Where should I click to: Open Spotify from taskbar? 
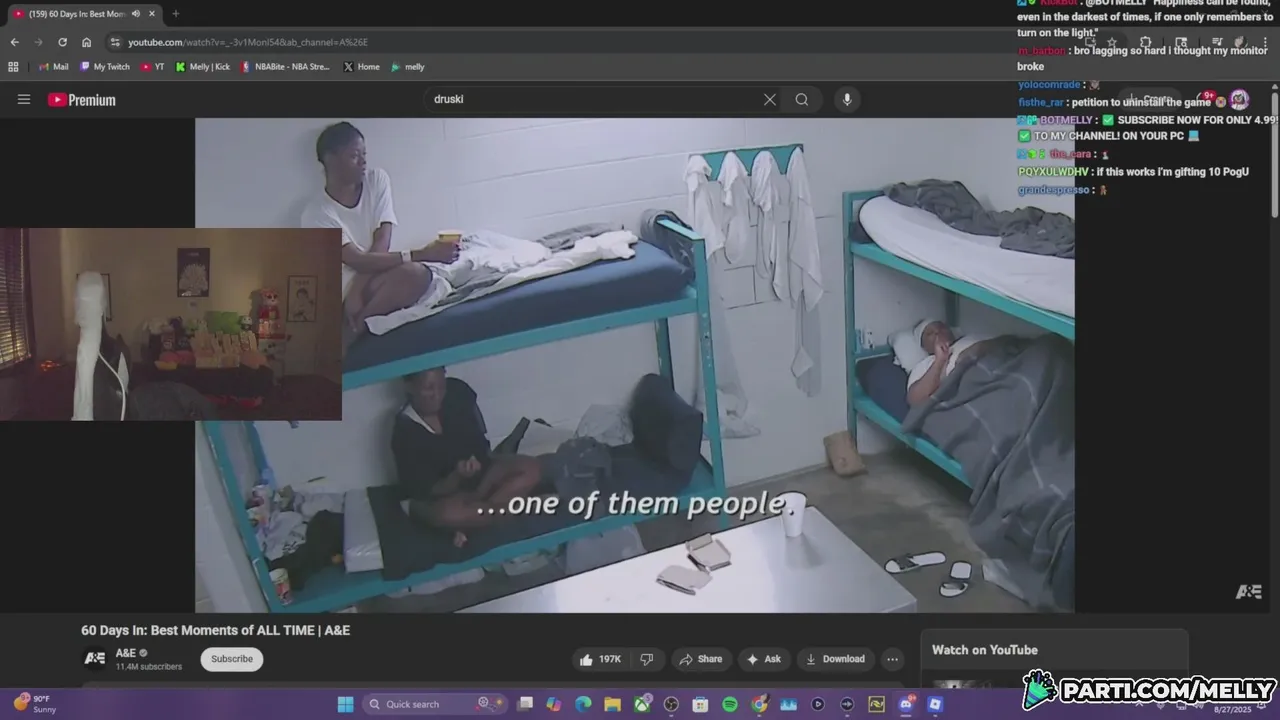730,704
